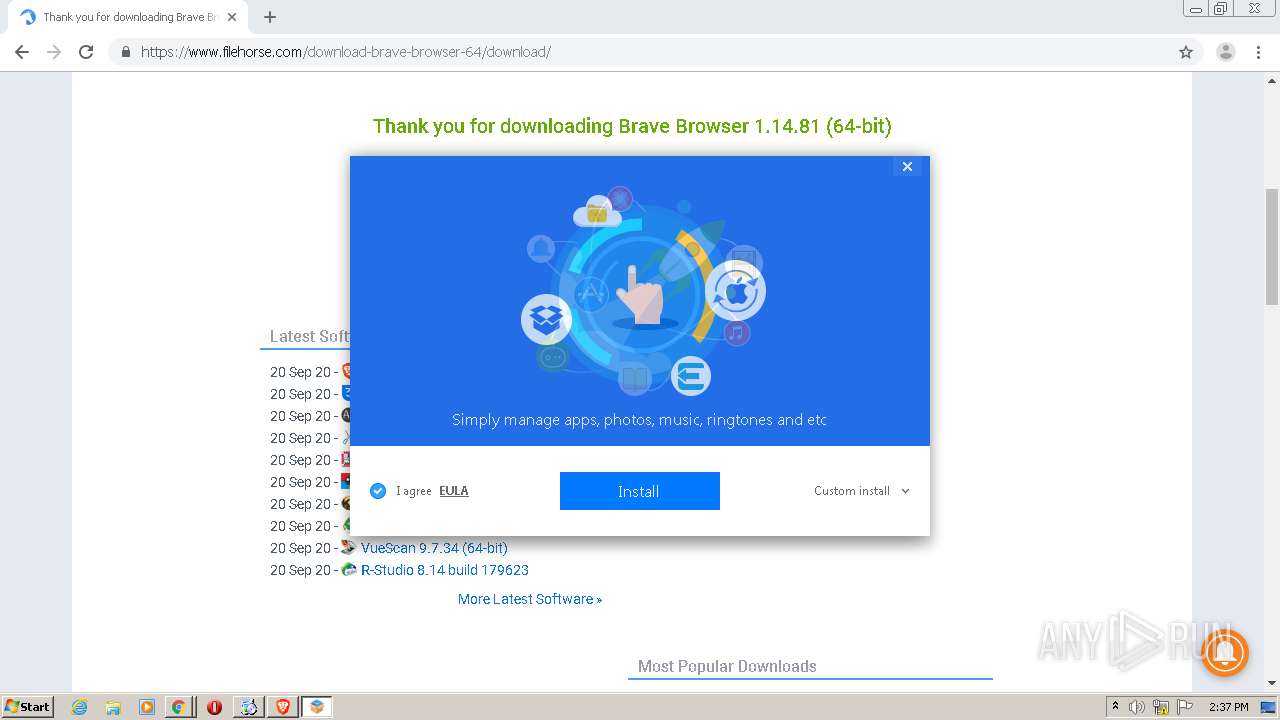Open VueScan 9.7.34 (64-bit) link
The height and width of the screenshot is (720, 1280).
pos(434,548)
